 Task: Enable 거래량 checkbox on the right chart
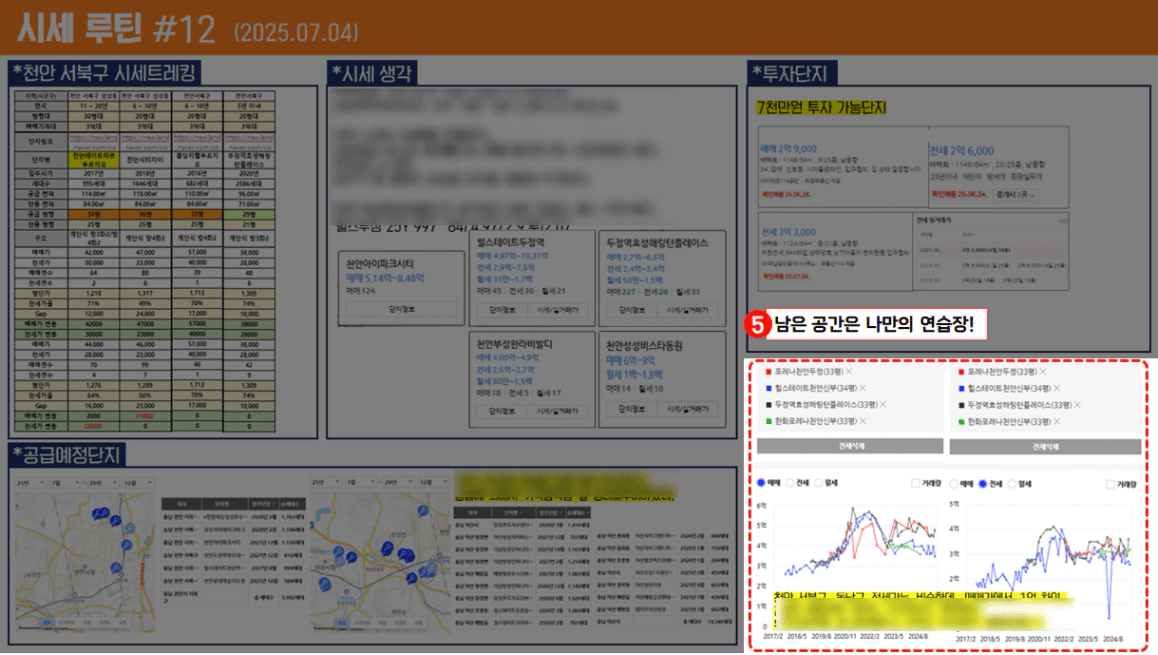1111,483
